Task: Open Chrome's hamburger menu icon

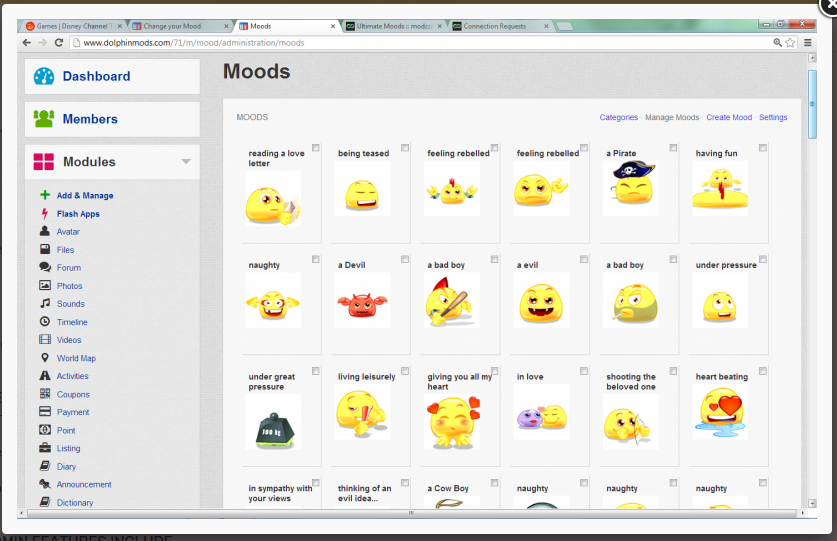Action: tap(807, 43)
